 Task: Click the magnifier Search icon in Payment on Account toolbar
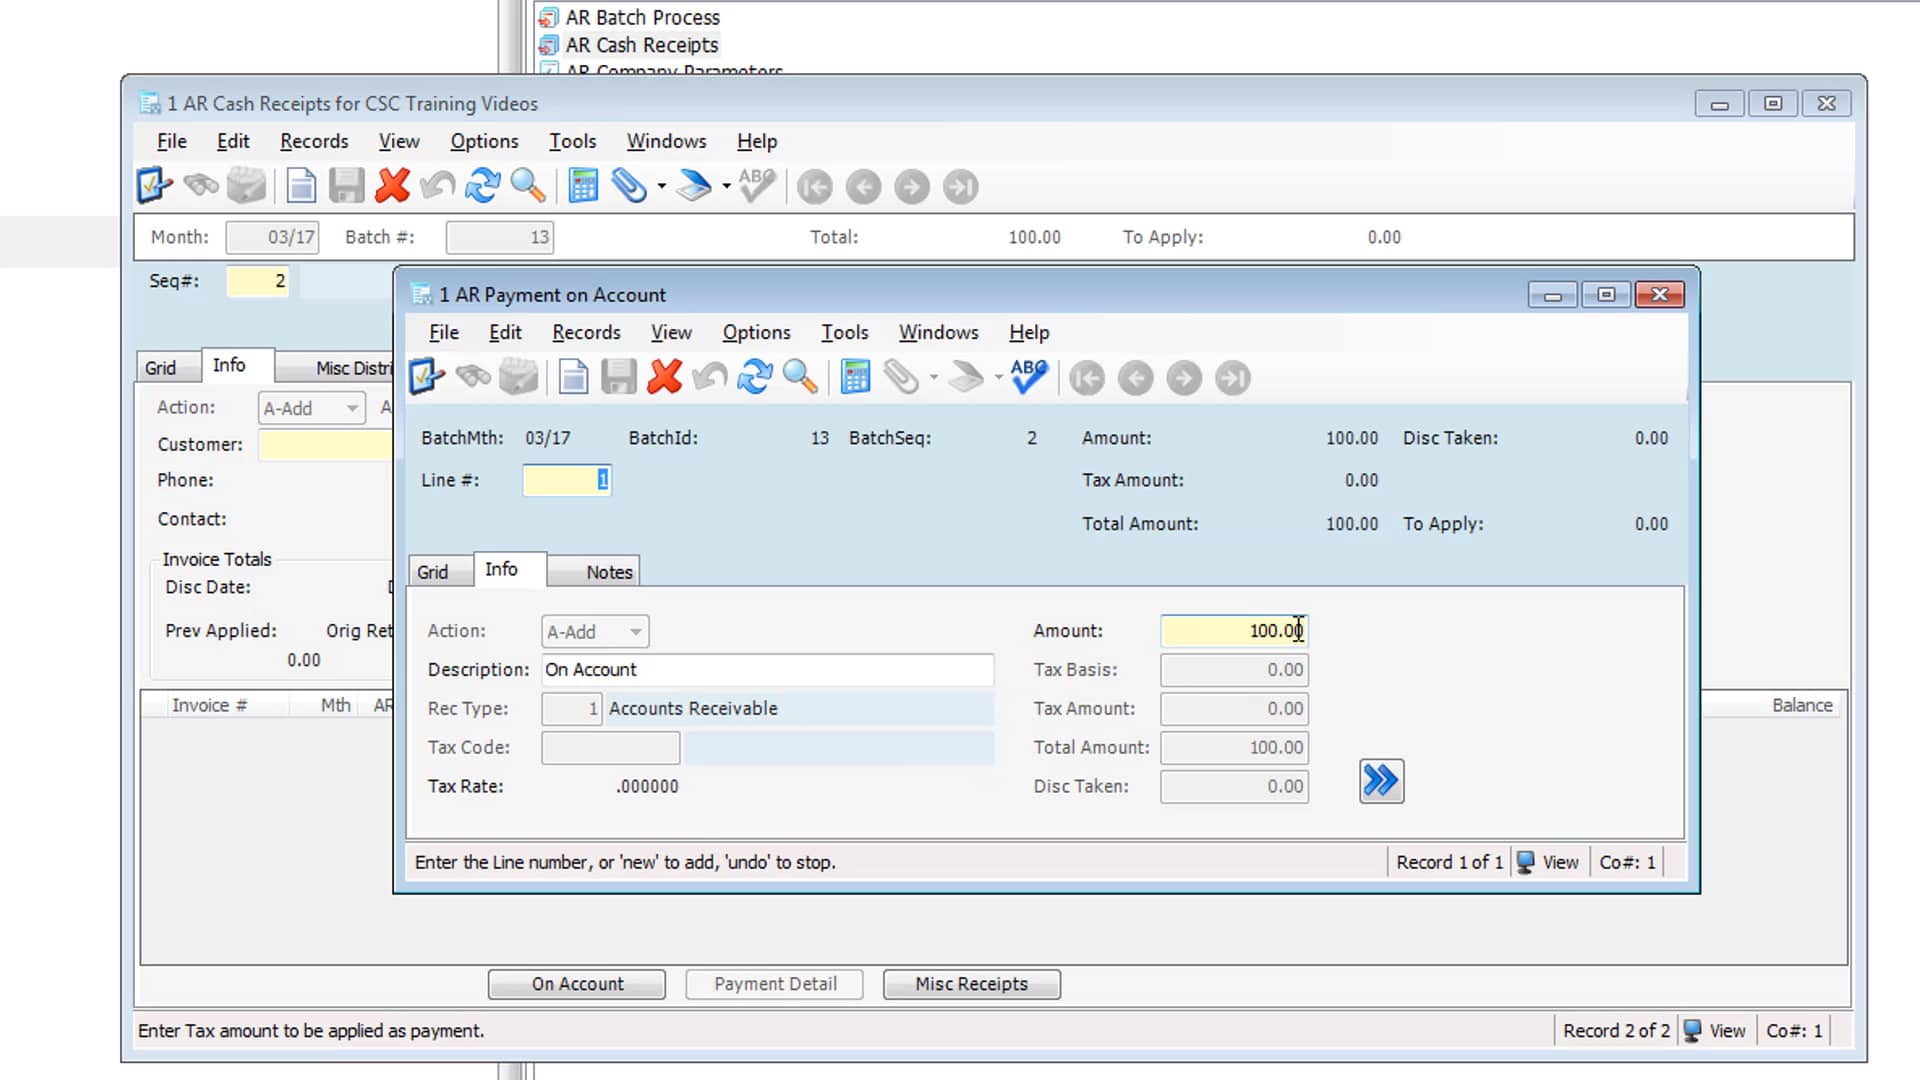pyautogui.click(x=800, y=378)
